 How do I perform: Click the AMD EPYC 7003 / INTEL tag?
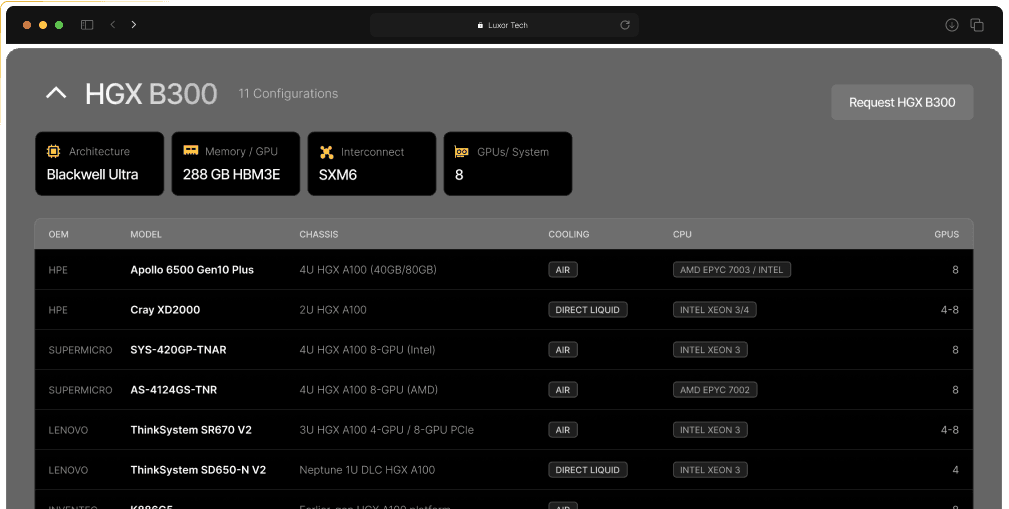pos(732,270)
